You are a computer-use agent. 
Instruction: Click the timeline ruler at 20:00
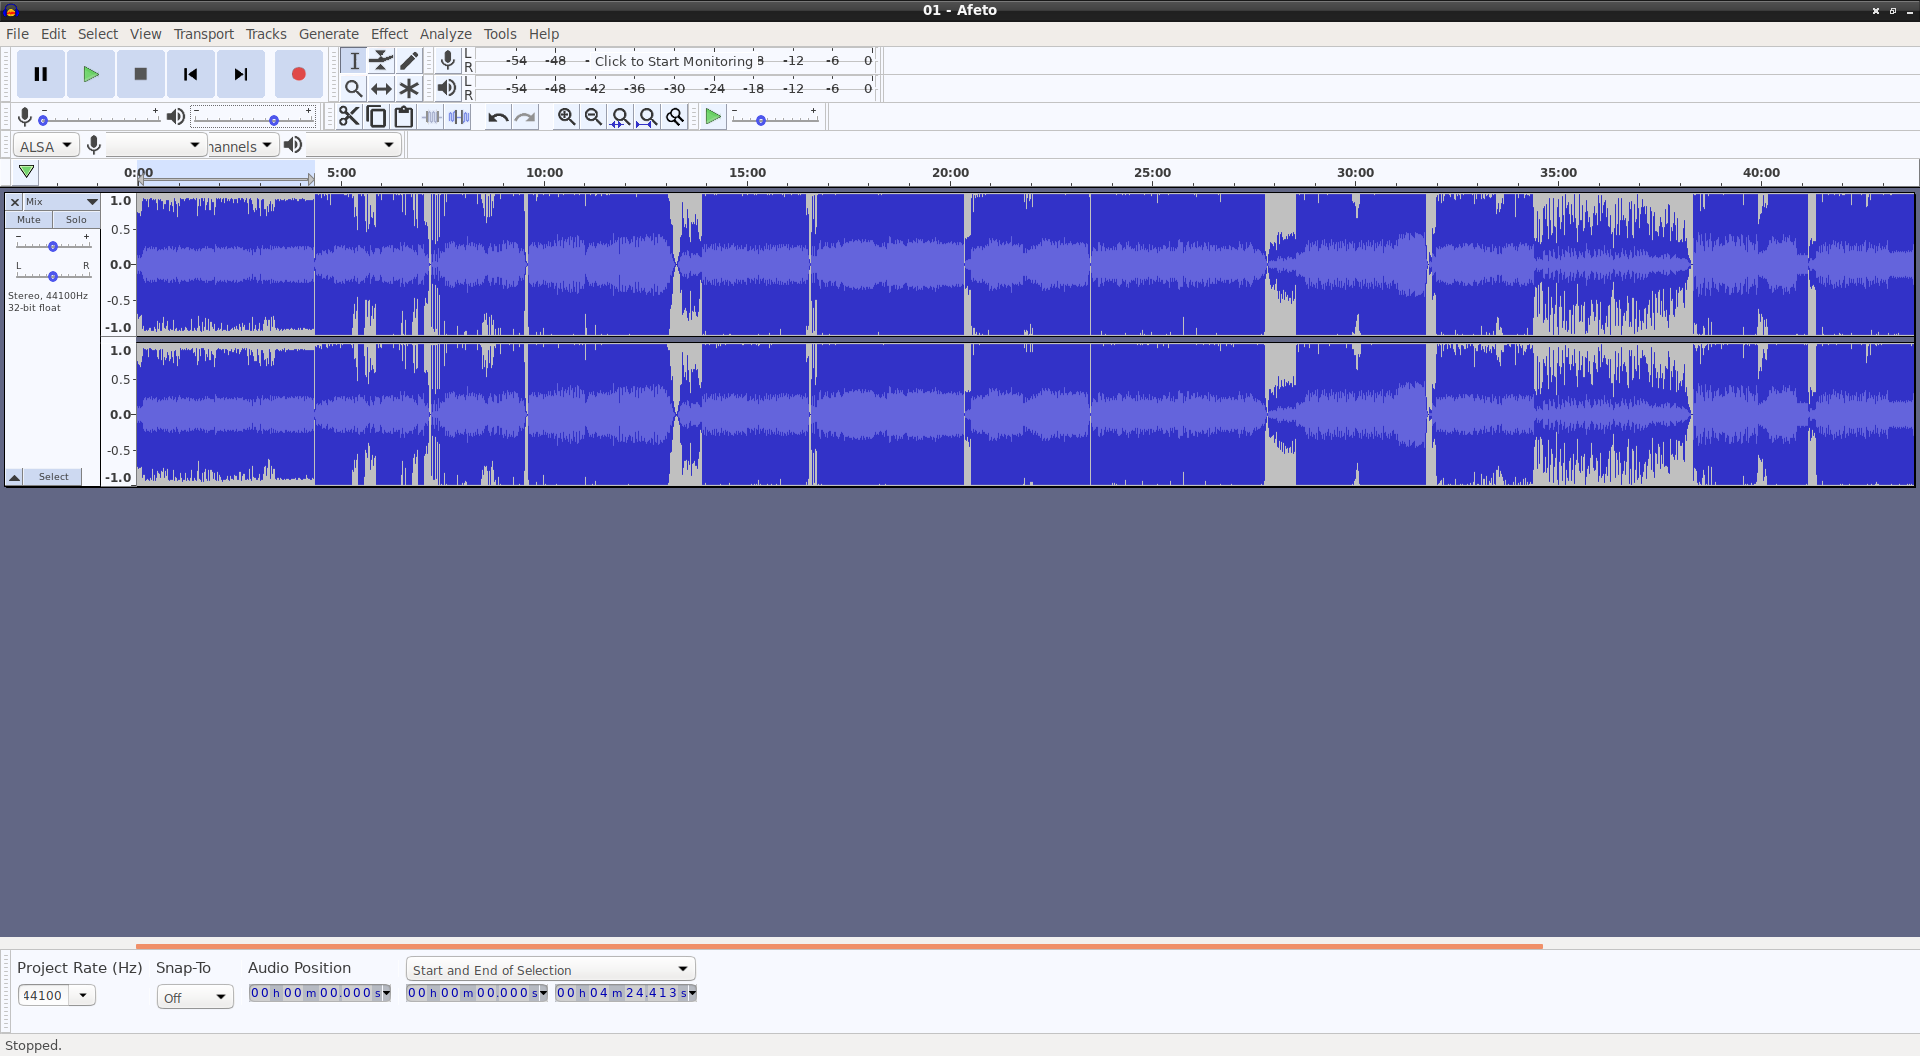[x=950, y=173]
